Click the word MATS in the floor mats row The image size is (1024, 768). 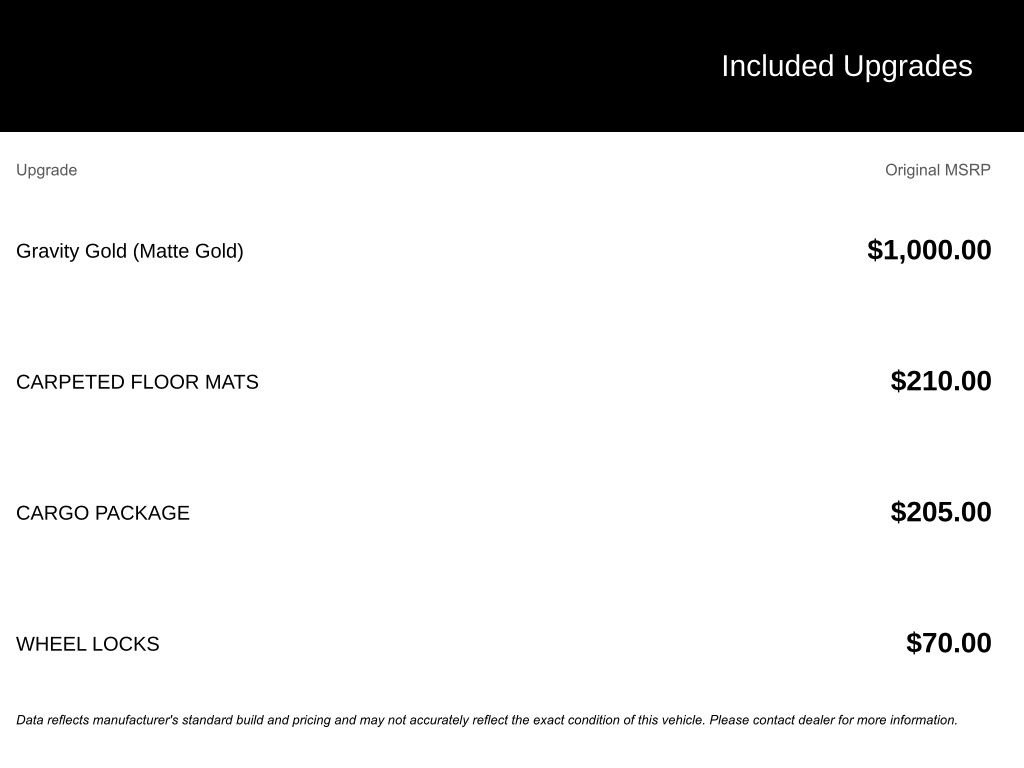pyautogui.click(x=232, y=382)
